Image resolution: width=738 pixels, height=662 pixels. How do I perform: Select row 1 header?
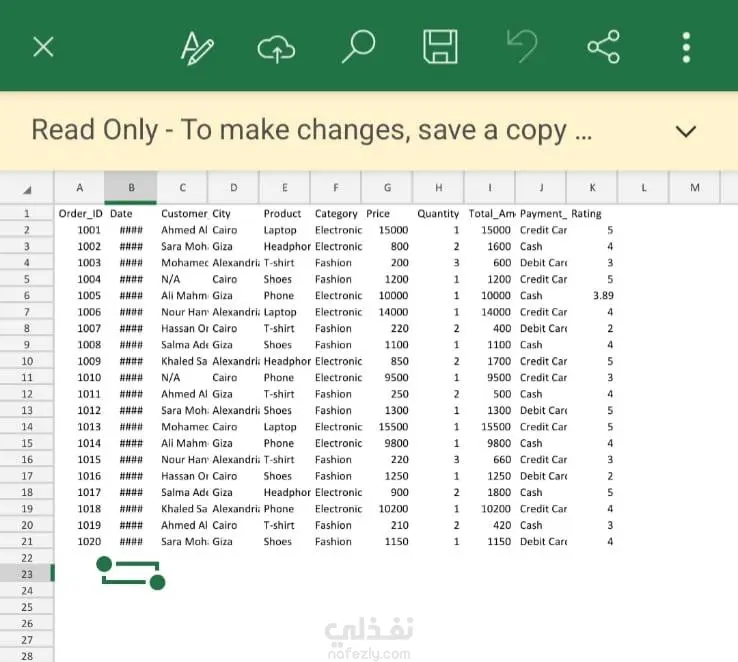click(27, 214)
